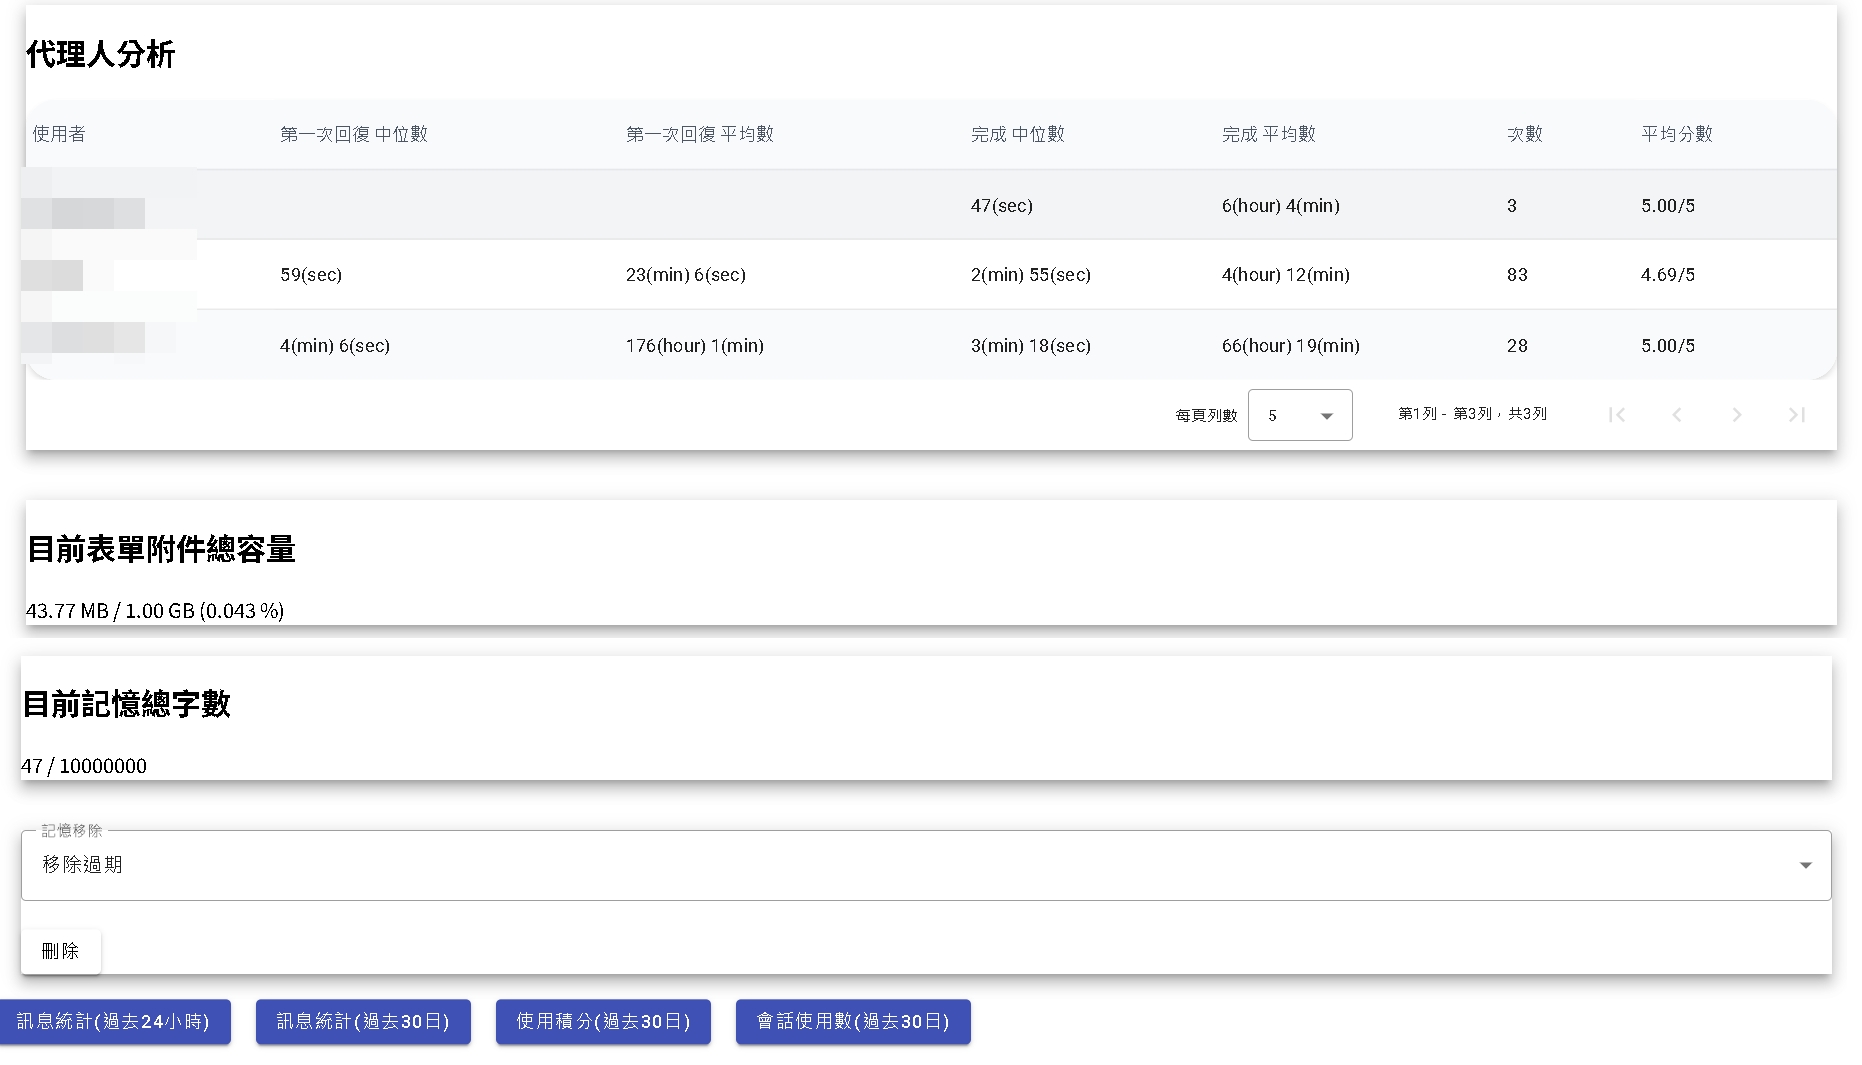Sort by 完成 平均數 column header

(1269, 134)
